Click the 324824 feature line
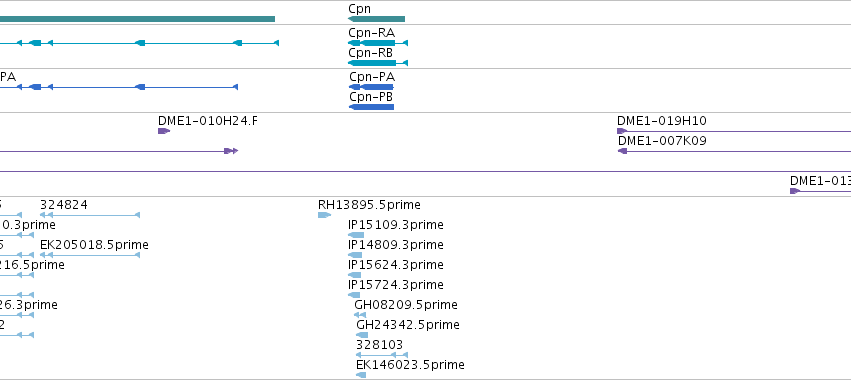Screen dimensions: 851x380 click(x=90, y=215)
